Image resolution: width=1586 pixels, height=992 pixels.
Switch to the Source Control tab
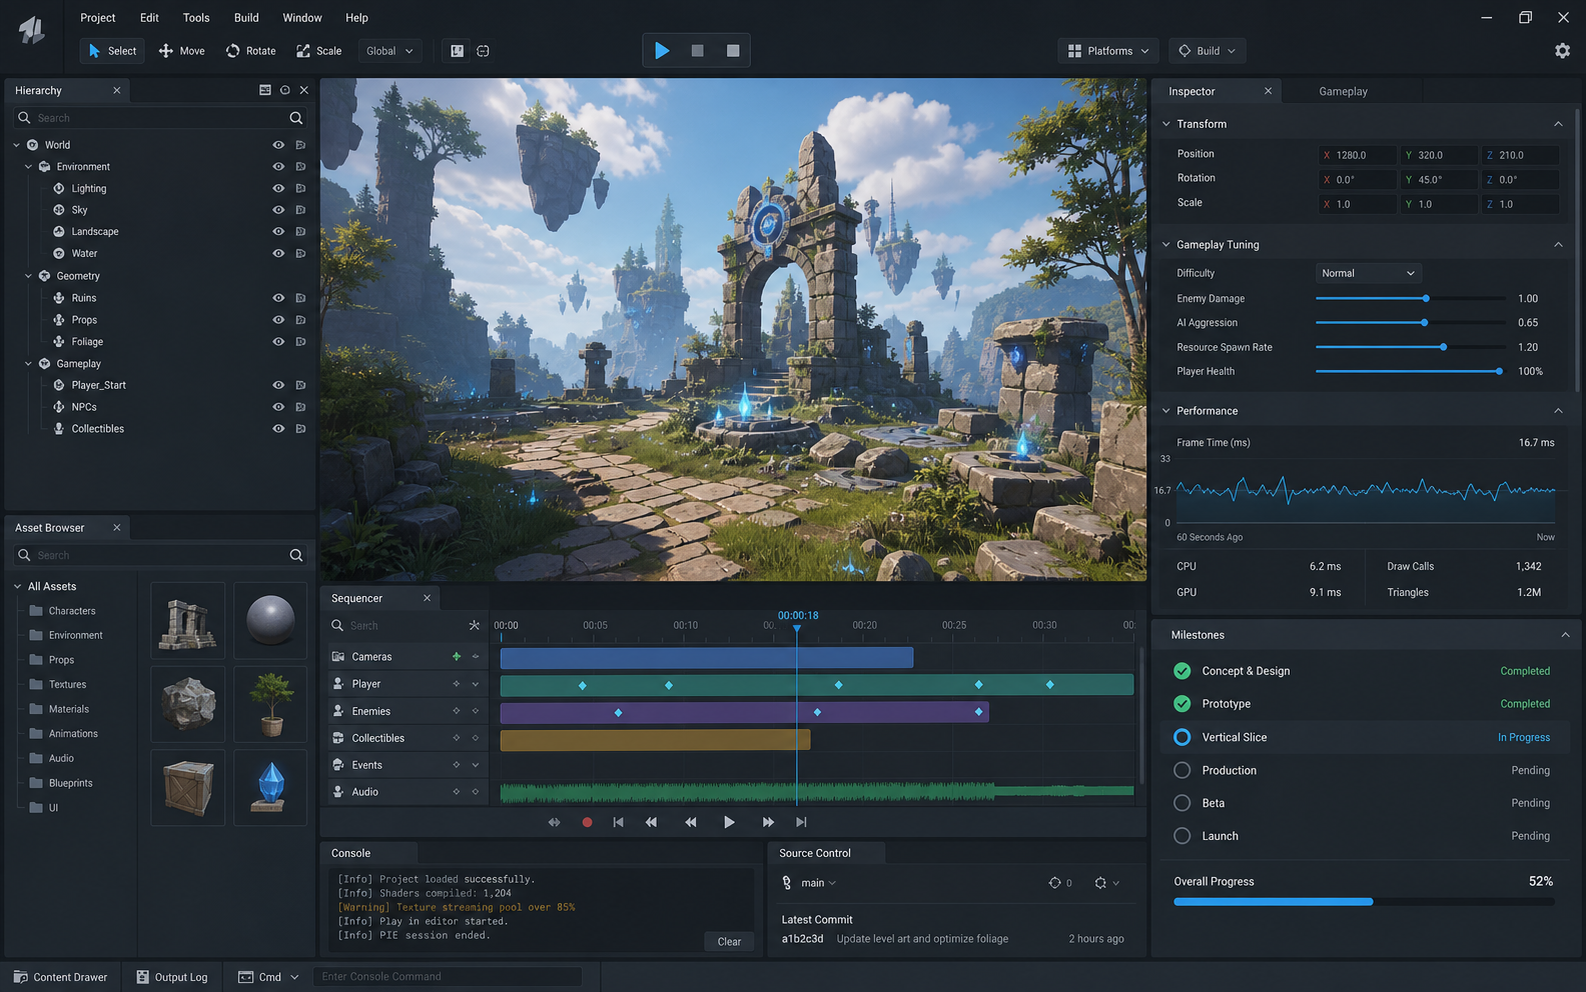pyautogui.click(x=815, y=853)
